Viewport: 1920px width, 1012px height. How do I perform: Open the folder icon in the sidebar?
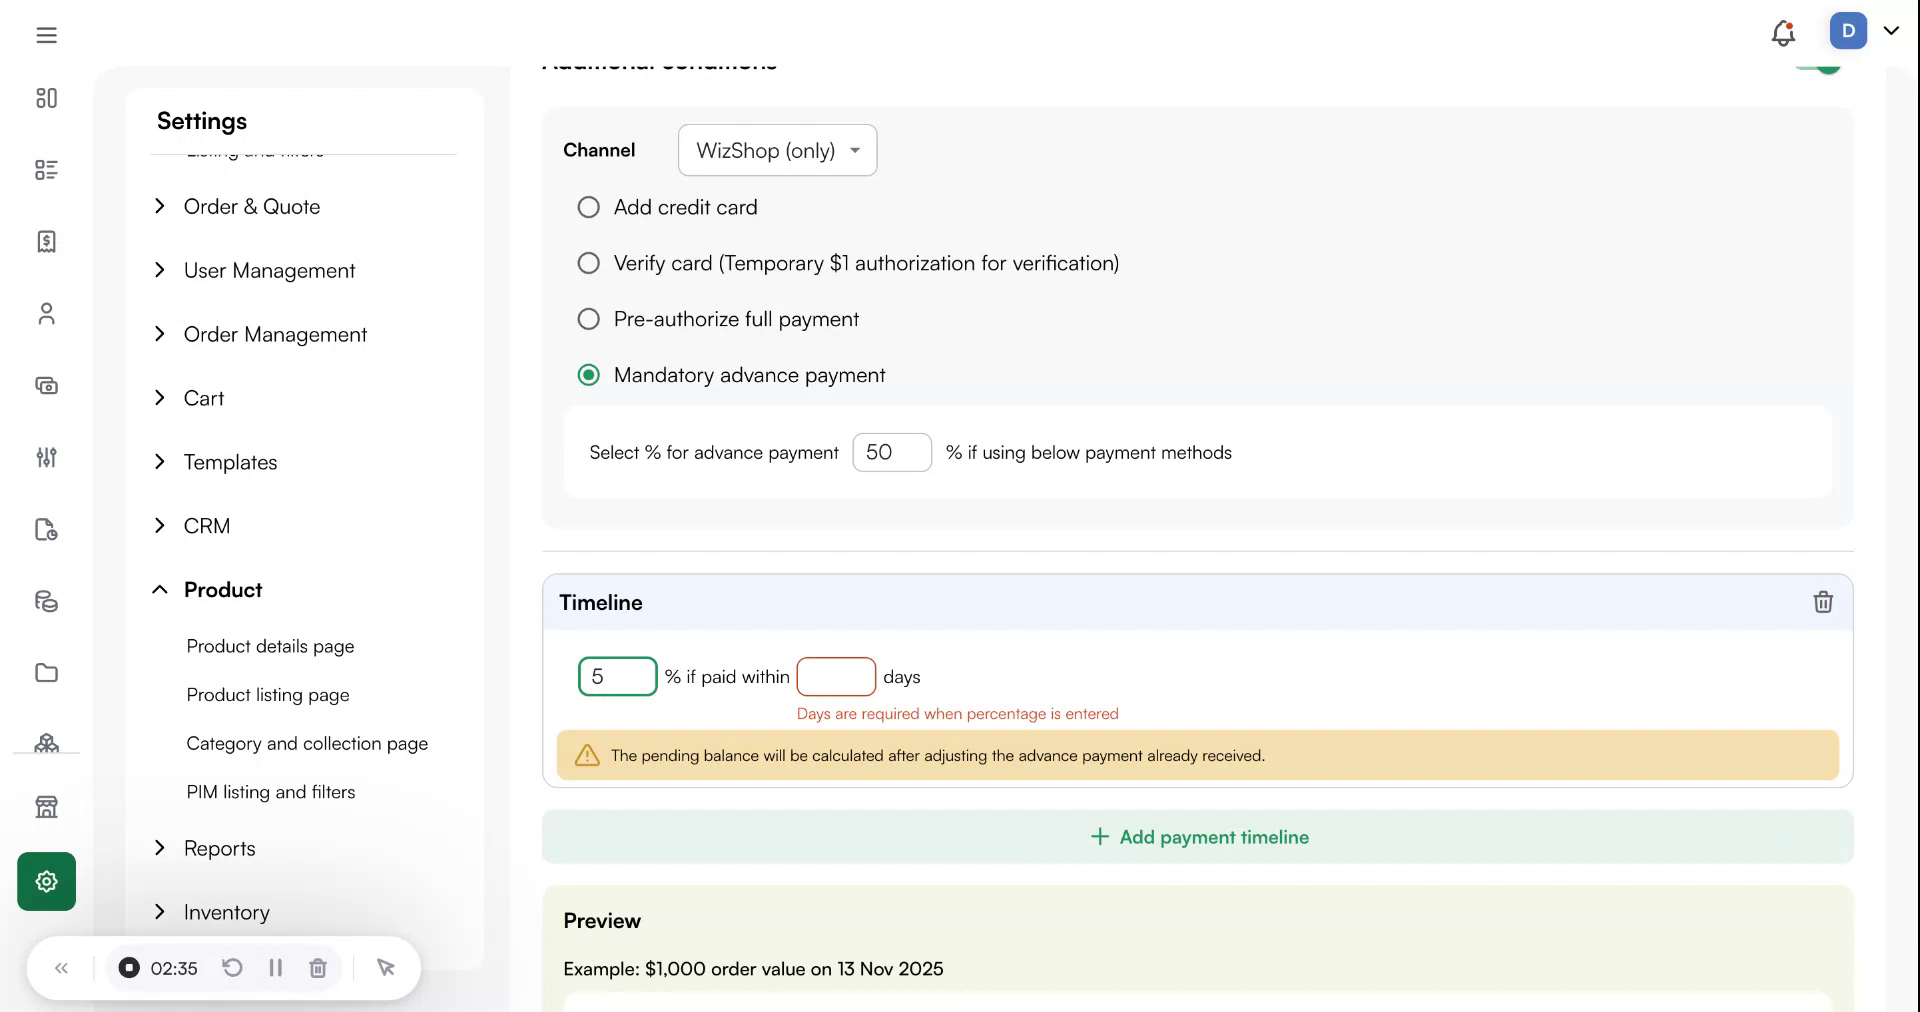46,673
